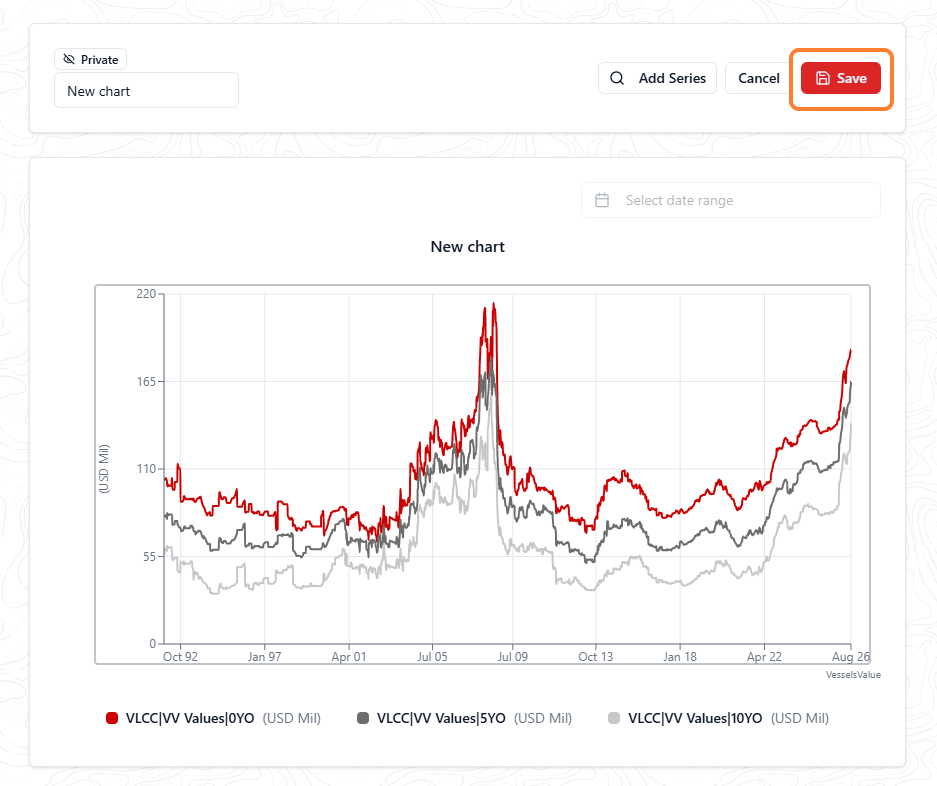
Task: Click the dark gray VLCC 5YO legend swatch
Action: pos(363,718)
